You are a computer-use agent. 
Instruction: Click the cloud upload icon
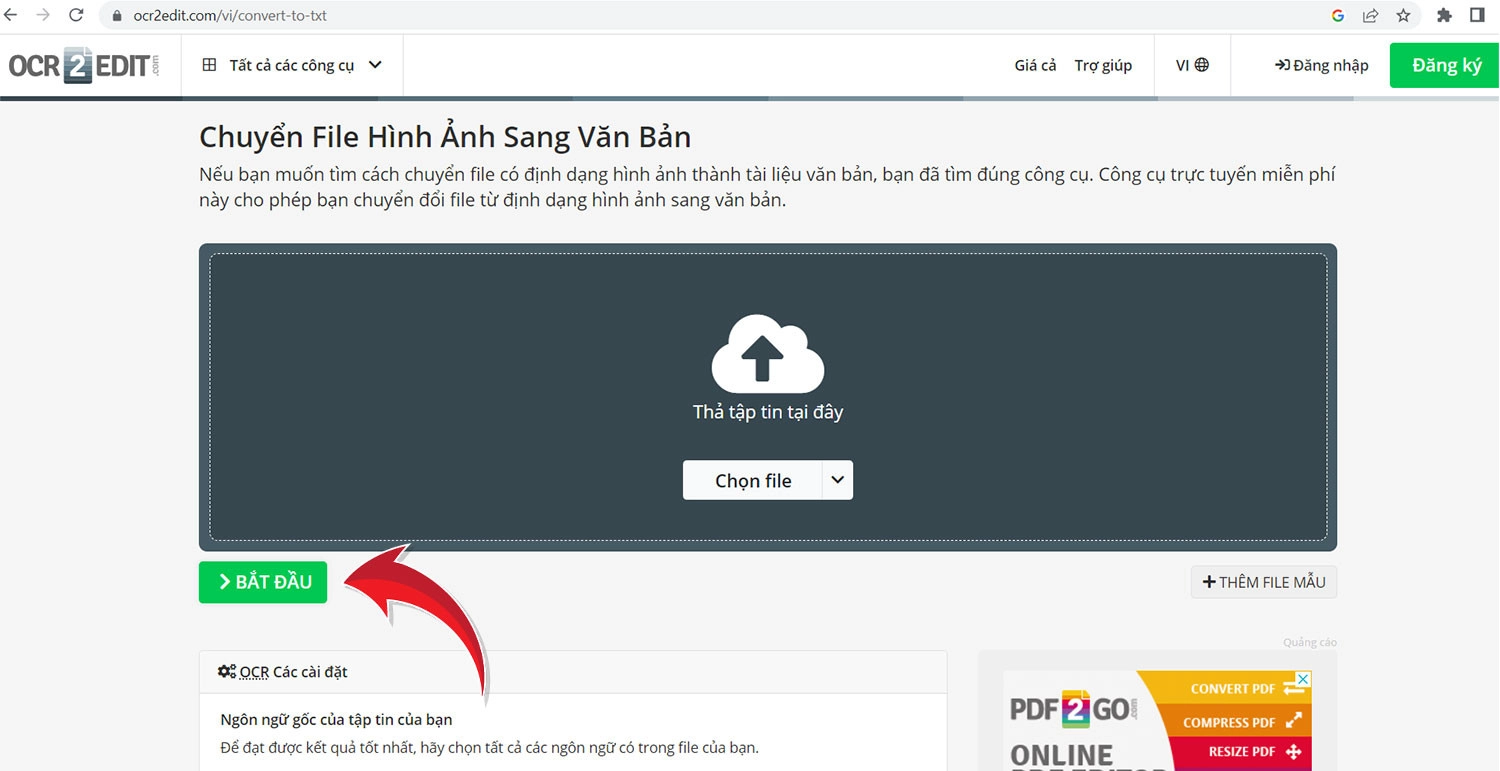point(767,353)
